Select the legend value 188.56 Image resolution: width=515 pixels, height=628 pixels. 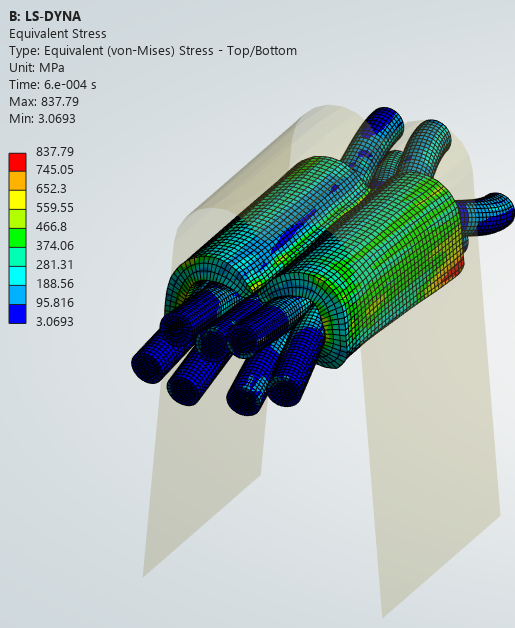coord(55,284)
